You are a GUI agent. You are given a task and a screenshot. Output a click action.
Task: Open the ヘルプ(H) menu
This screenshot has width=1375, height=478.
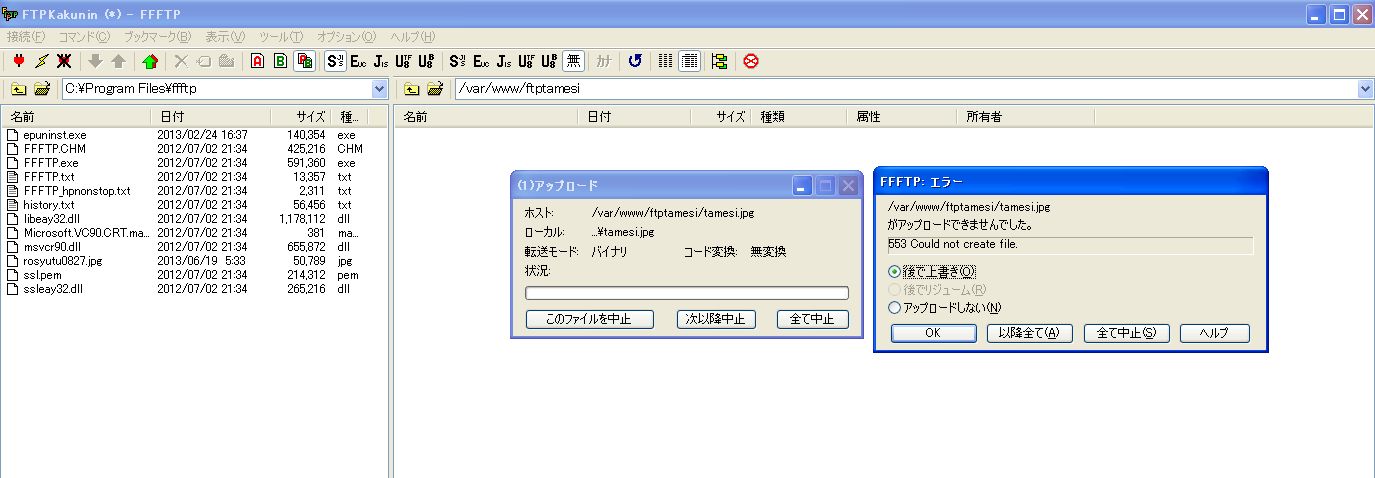pyautogui.click(x=412, y=37)
